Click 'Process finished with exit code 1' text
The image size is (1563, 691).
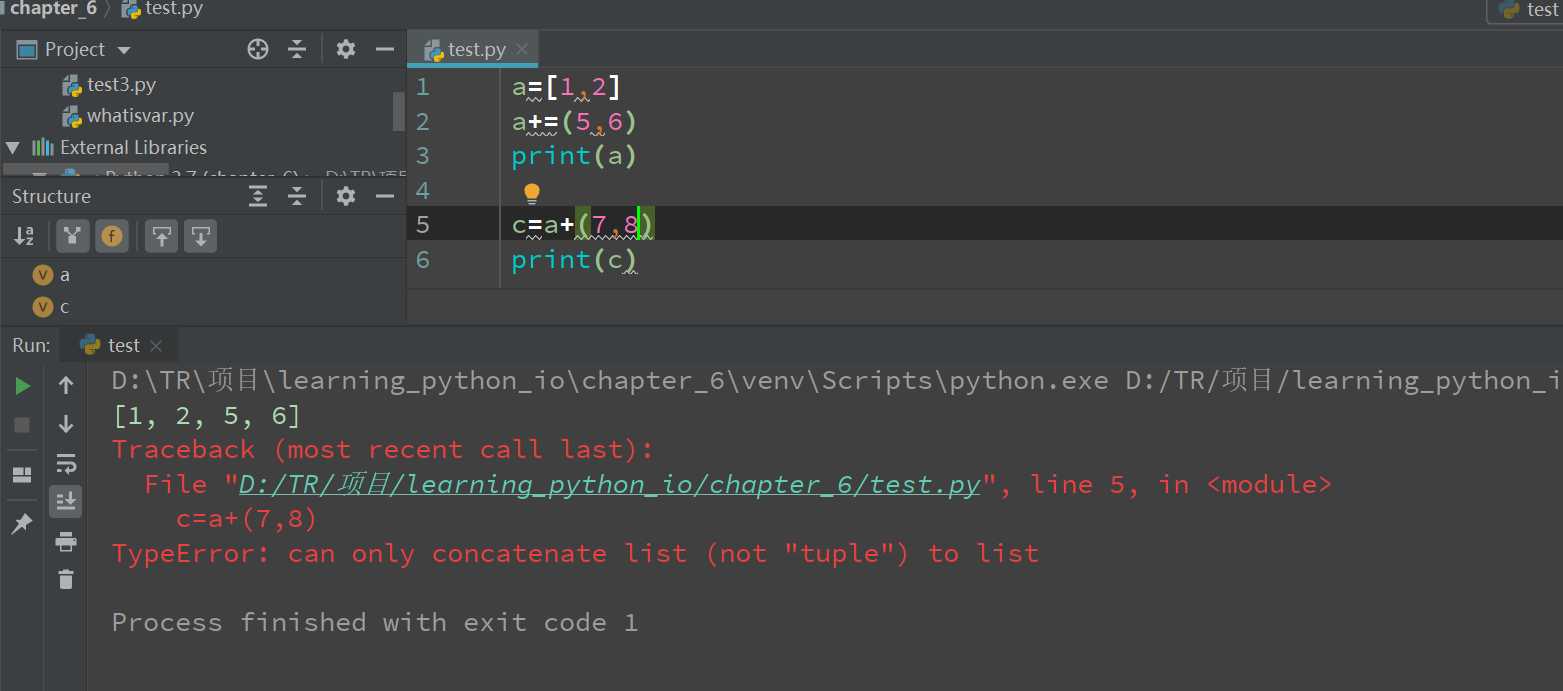coord(375,623)
